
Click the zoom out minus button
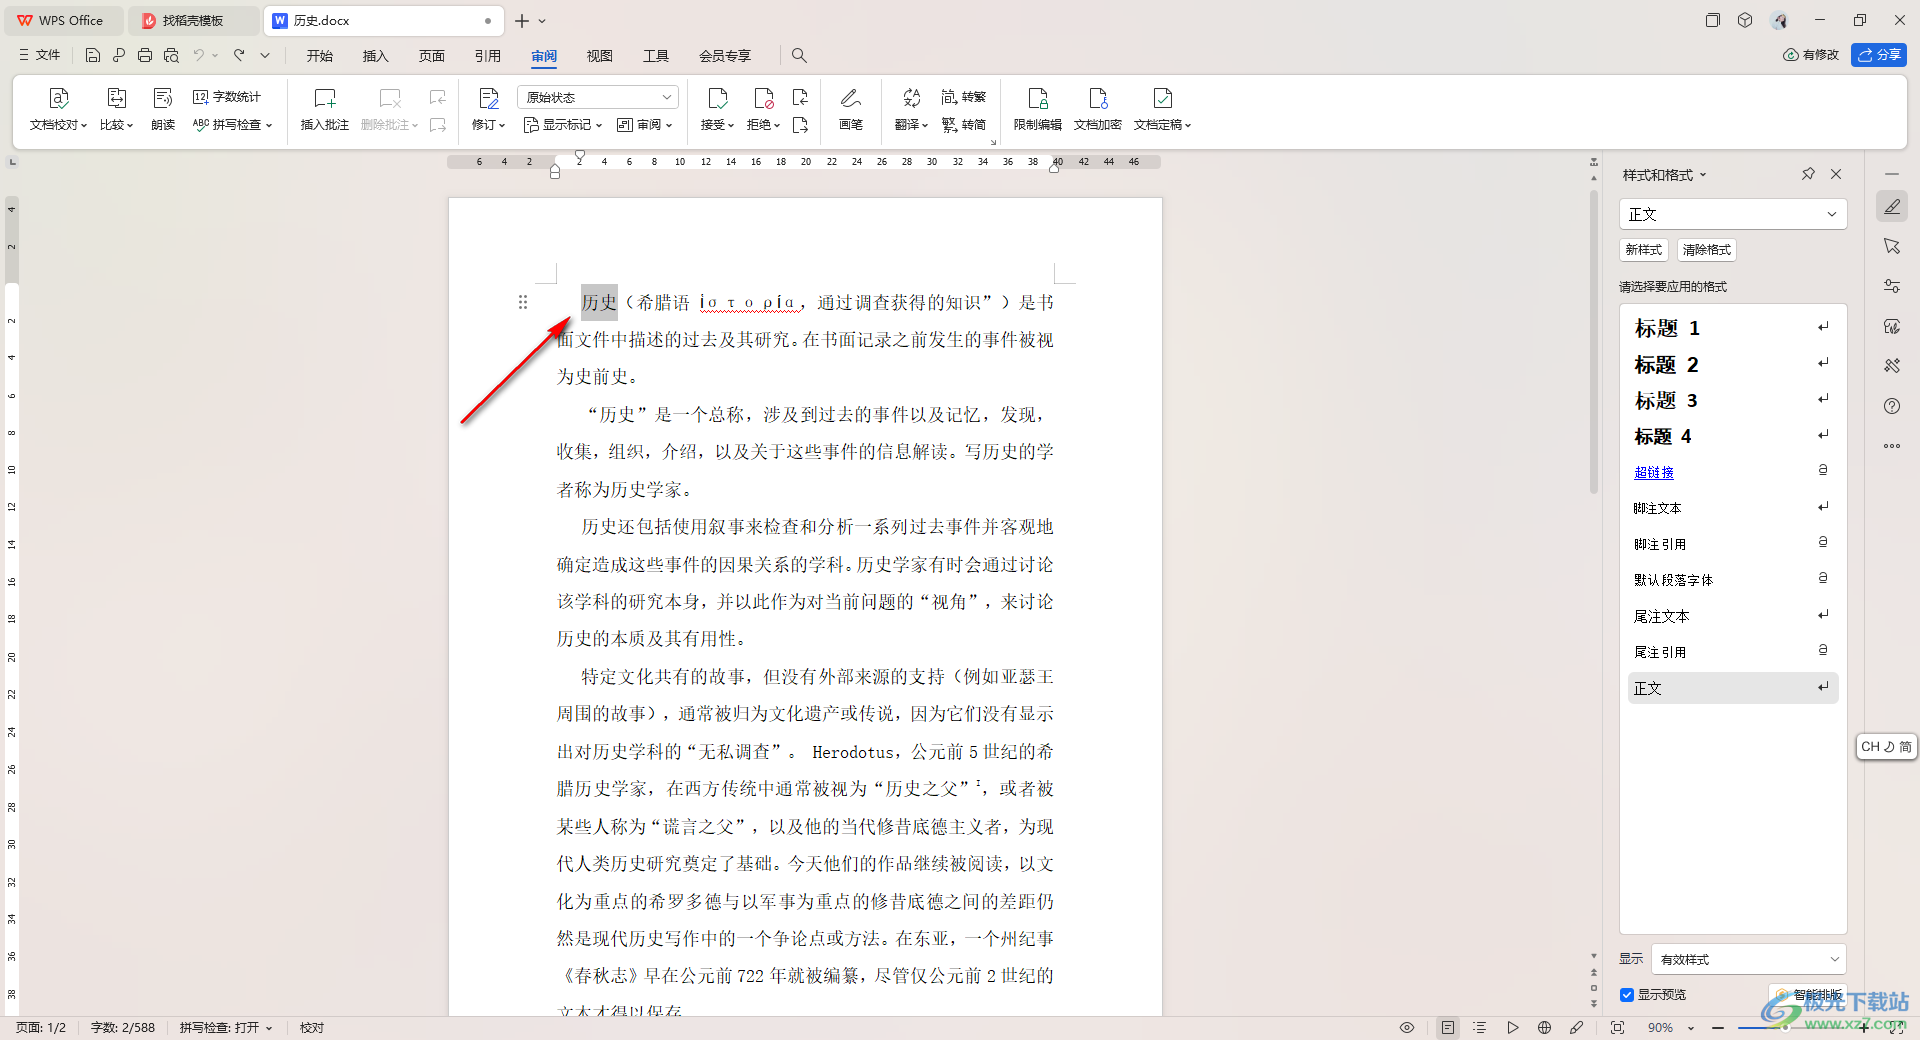pyautogui.click(x=1718, y=1028)
